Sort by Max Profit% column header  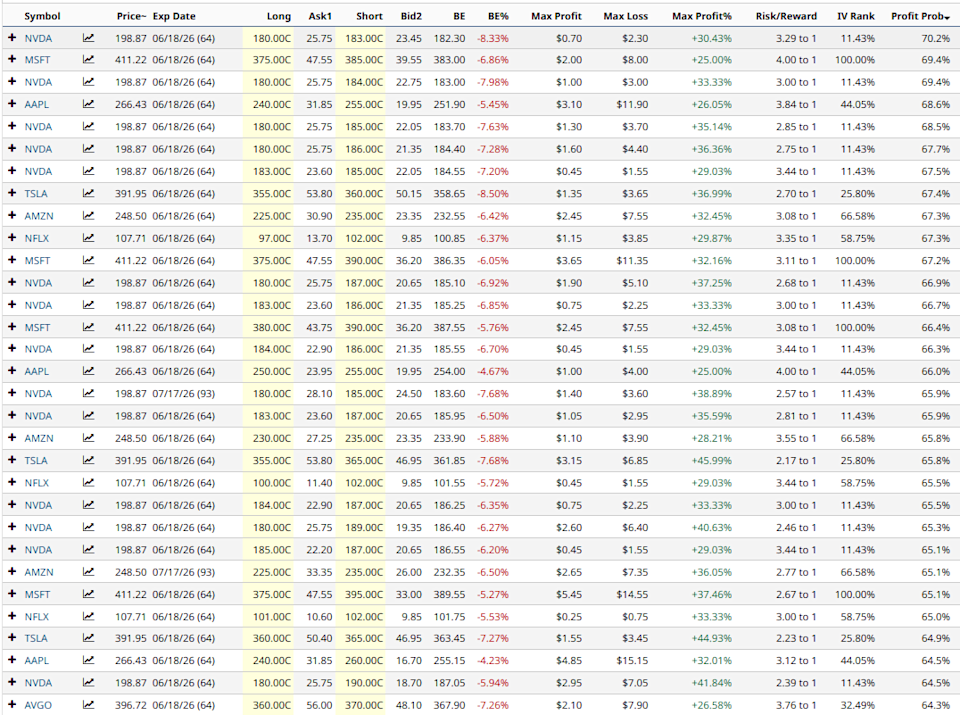[701, 16]
